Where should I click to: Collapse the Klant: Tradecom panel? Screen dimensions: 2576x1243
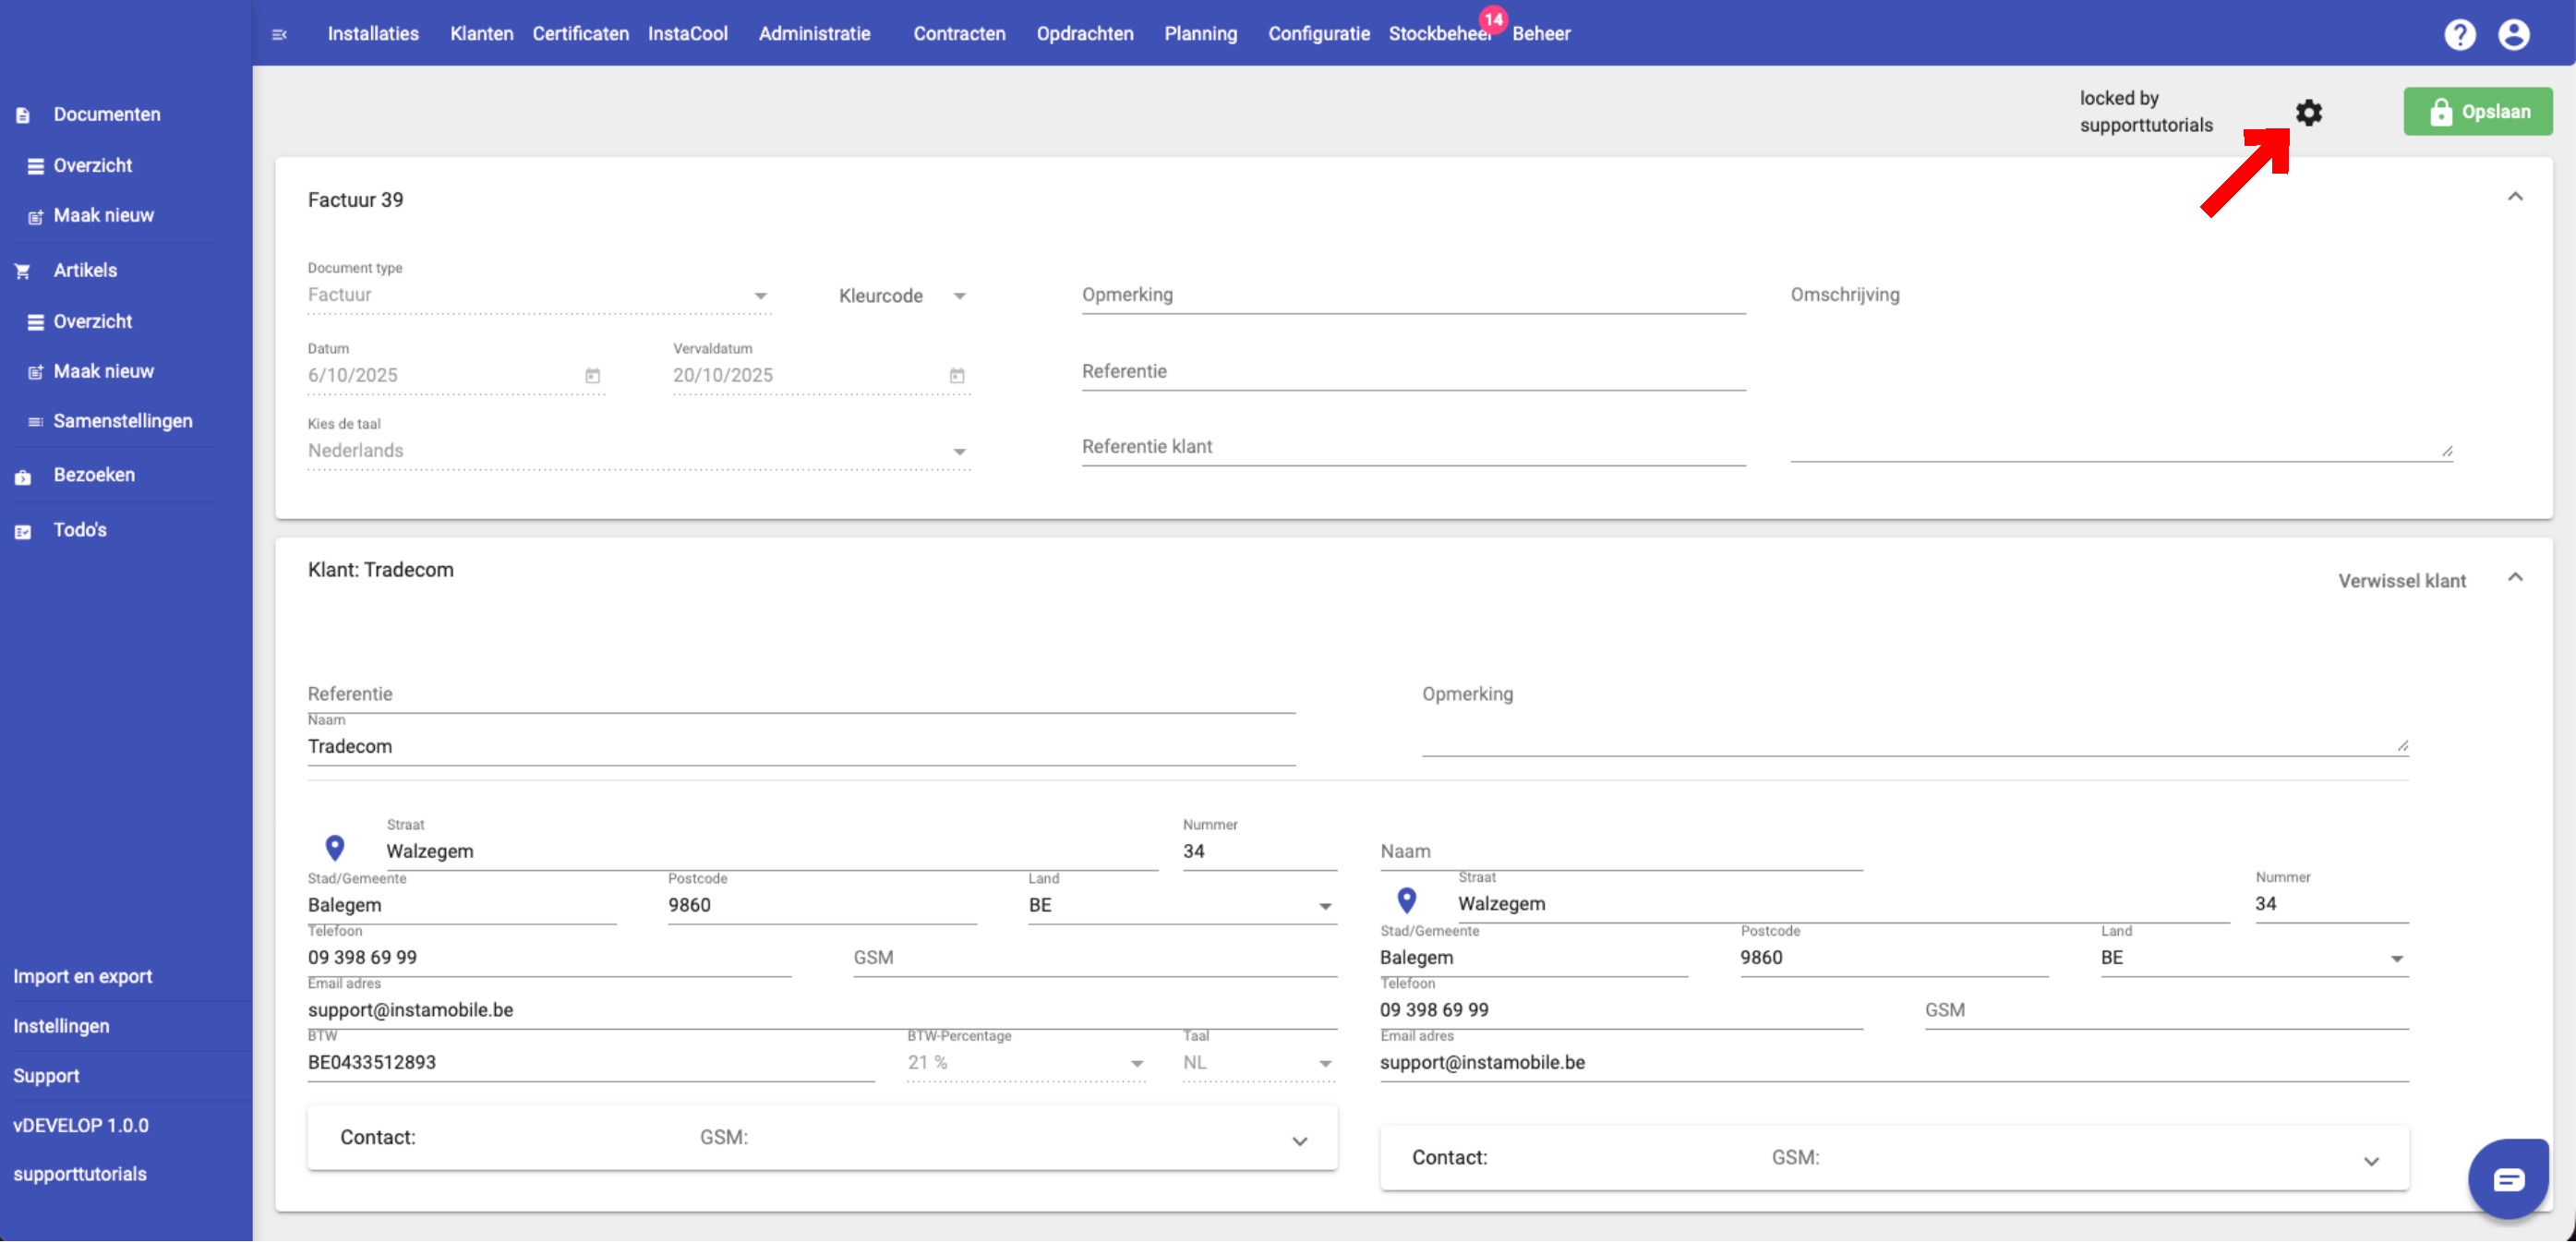[2514, 578]
